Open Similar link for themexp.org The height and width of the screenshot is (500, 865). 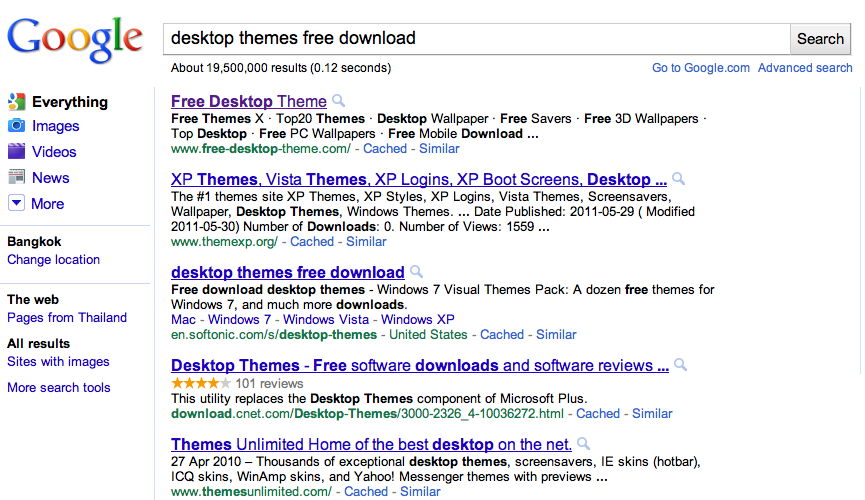click(x=366, y=242)
